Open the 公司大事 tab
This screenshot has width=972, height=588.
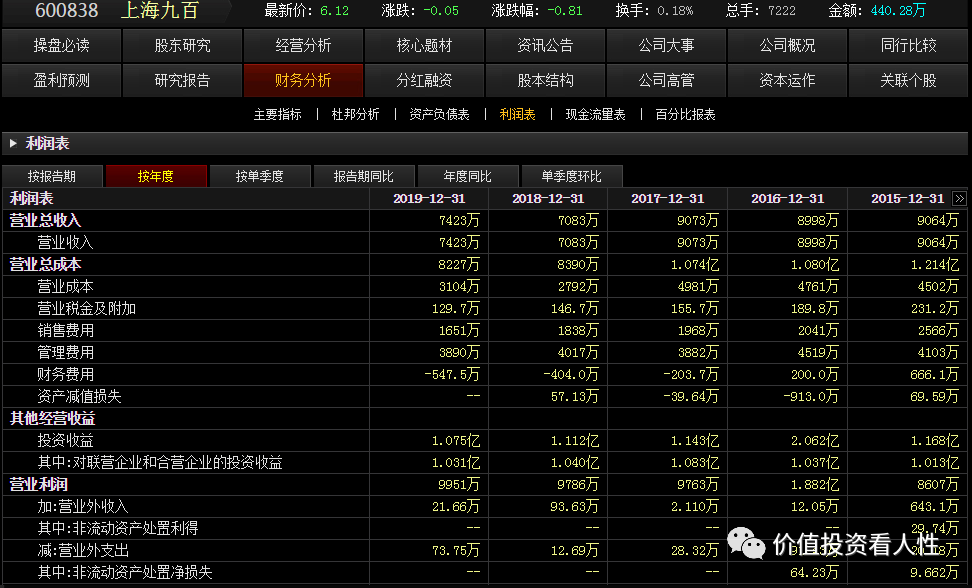[666, 45]
